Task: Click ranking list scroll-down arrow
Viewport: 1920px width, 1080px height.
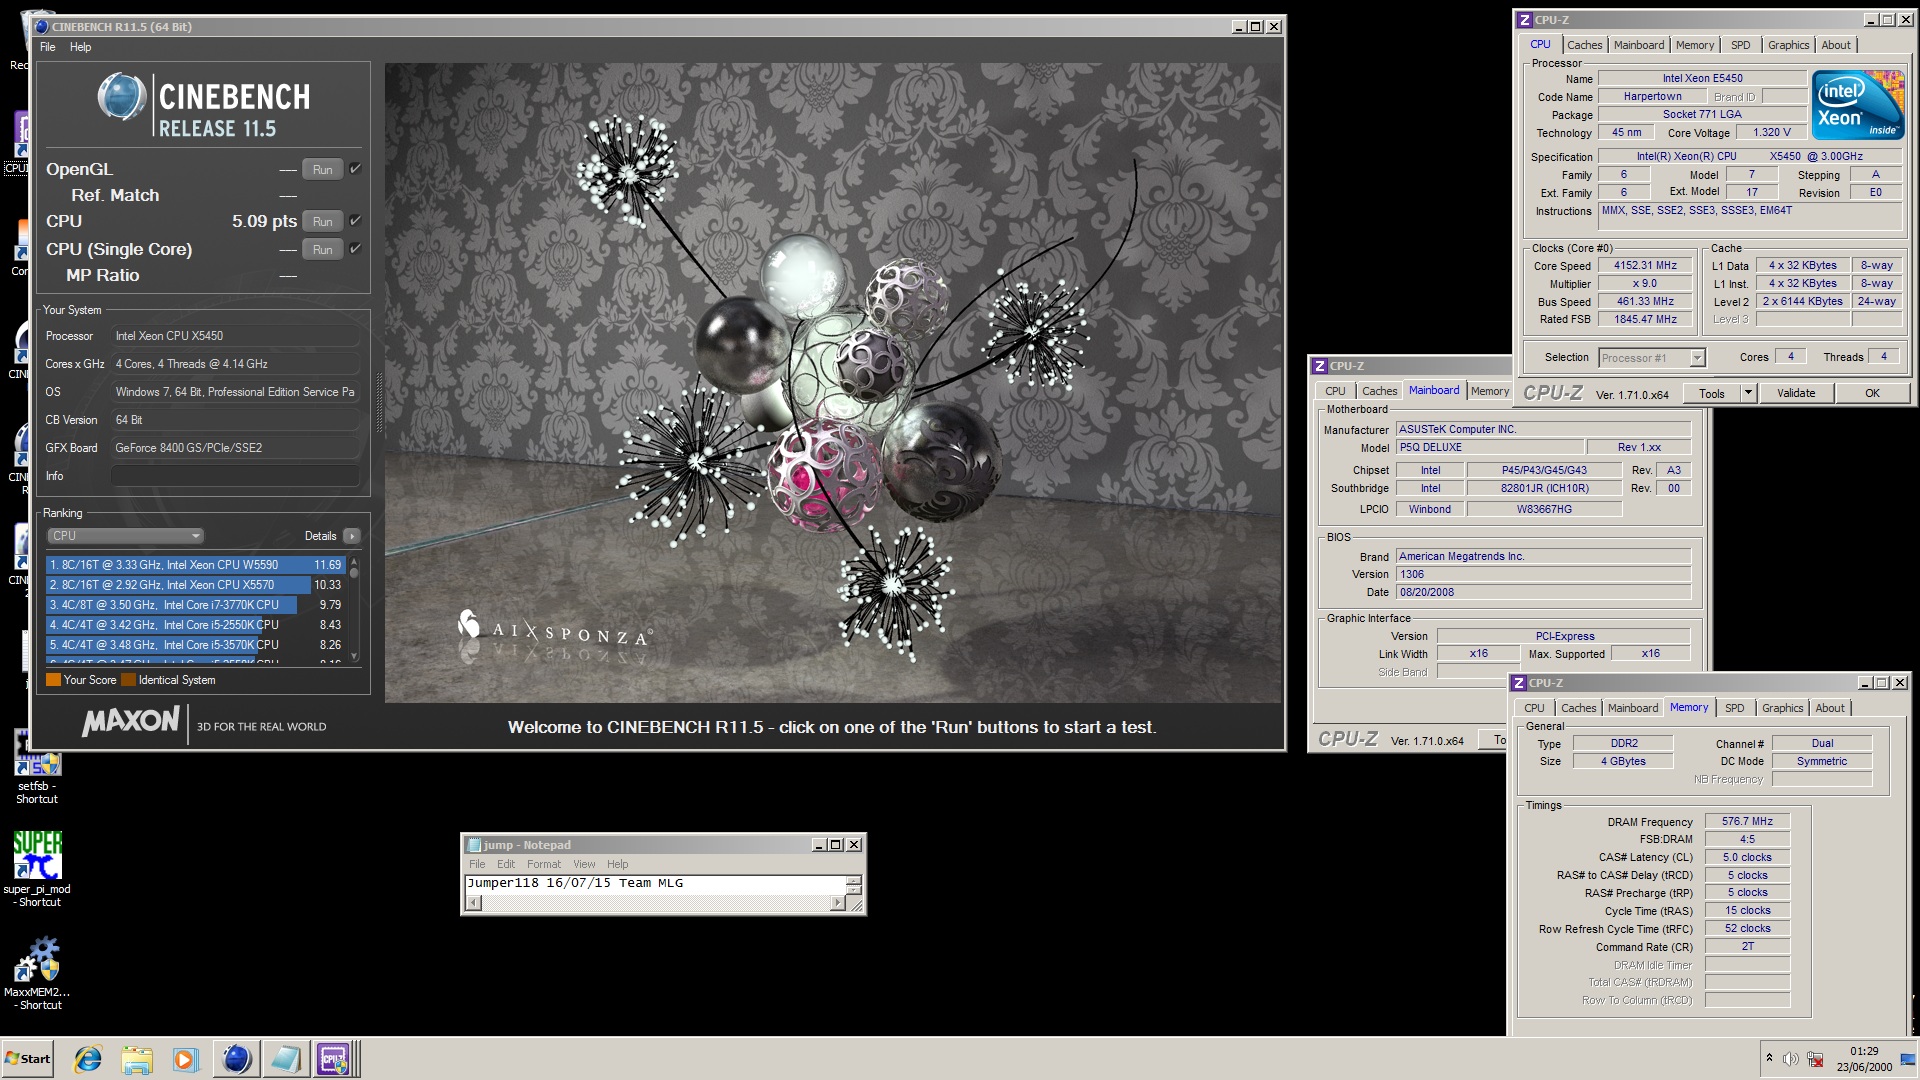Action: [x=354, y=657]
